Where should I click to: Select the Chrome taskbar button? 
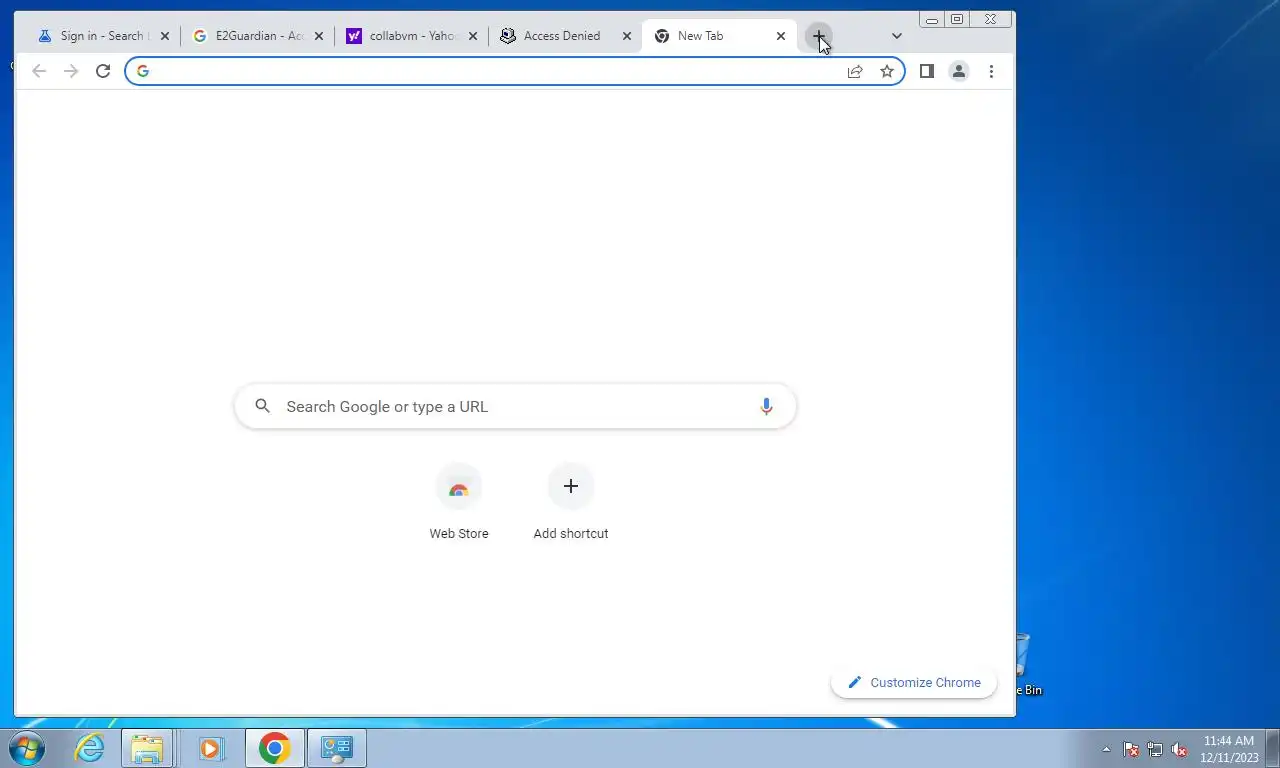tap(274, 748)
